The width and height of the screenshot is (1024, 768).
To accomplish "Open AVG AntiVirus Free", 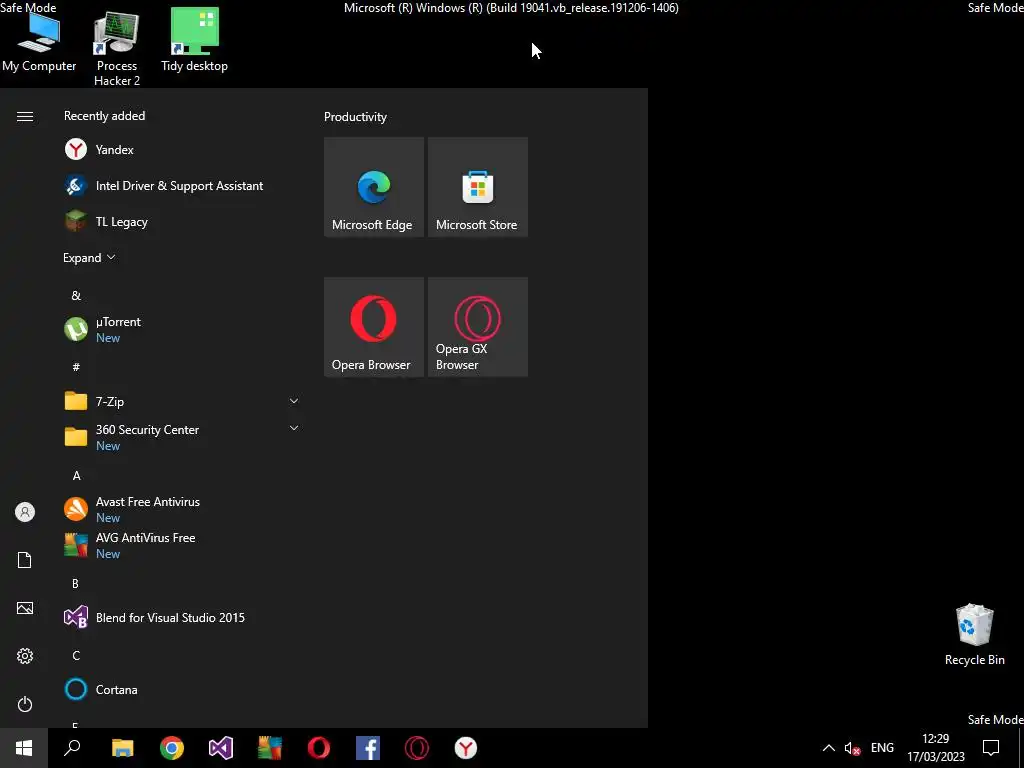I will pos(180,545).
